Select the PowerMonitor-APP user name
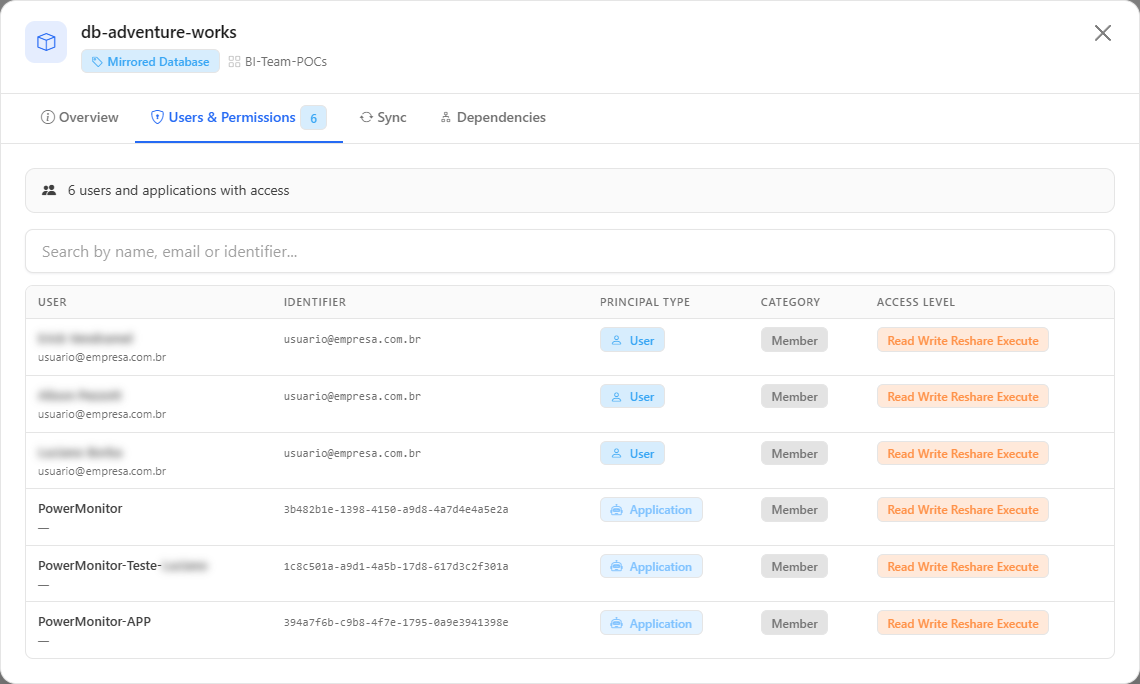Image resolution: width=1140 pixels, height=684 pixels. 95,622
